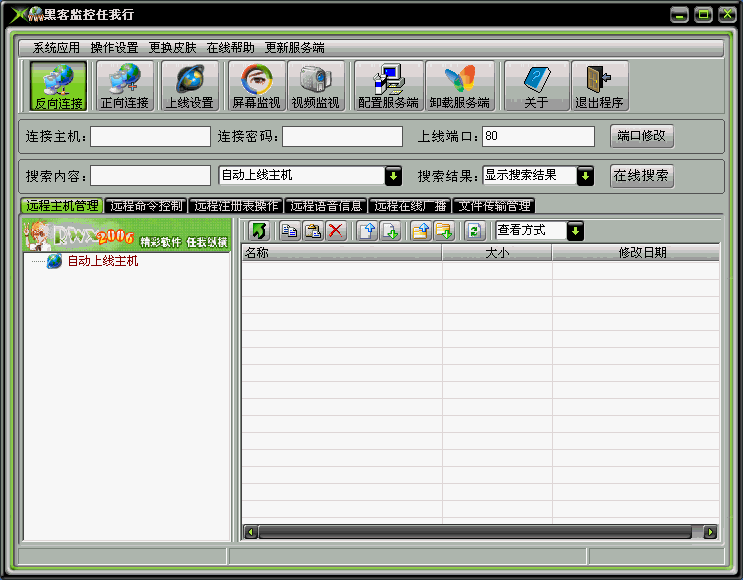Click the 连接主机 (connect host) input field

click(x=150, y=136)
